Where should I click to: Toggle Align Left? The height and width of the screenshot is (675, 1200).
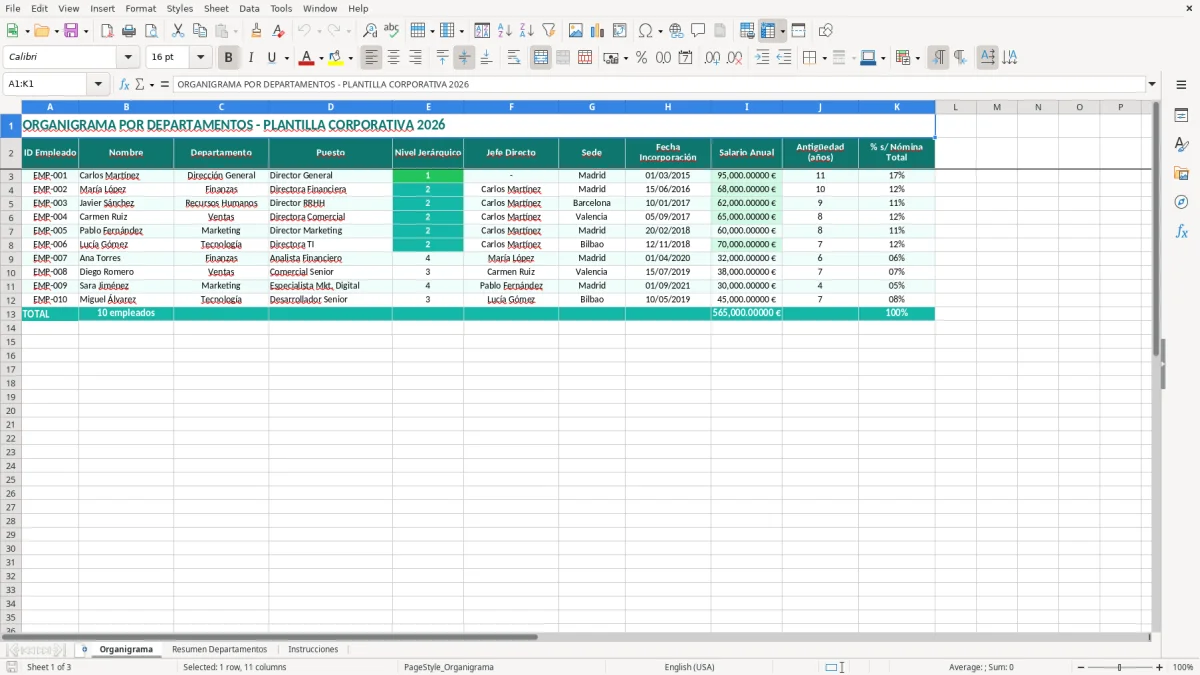pos(371,58)
